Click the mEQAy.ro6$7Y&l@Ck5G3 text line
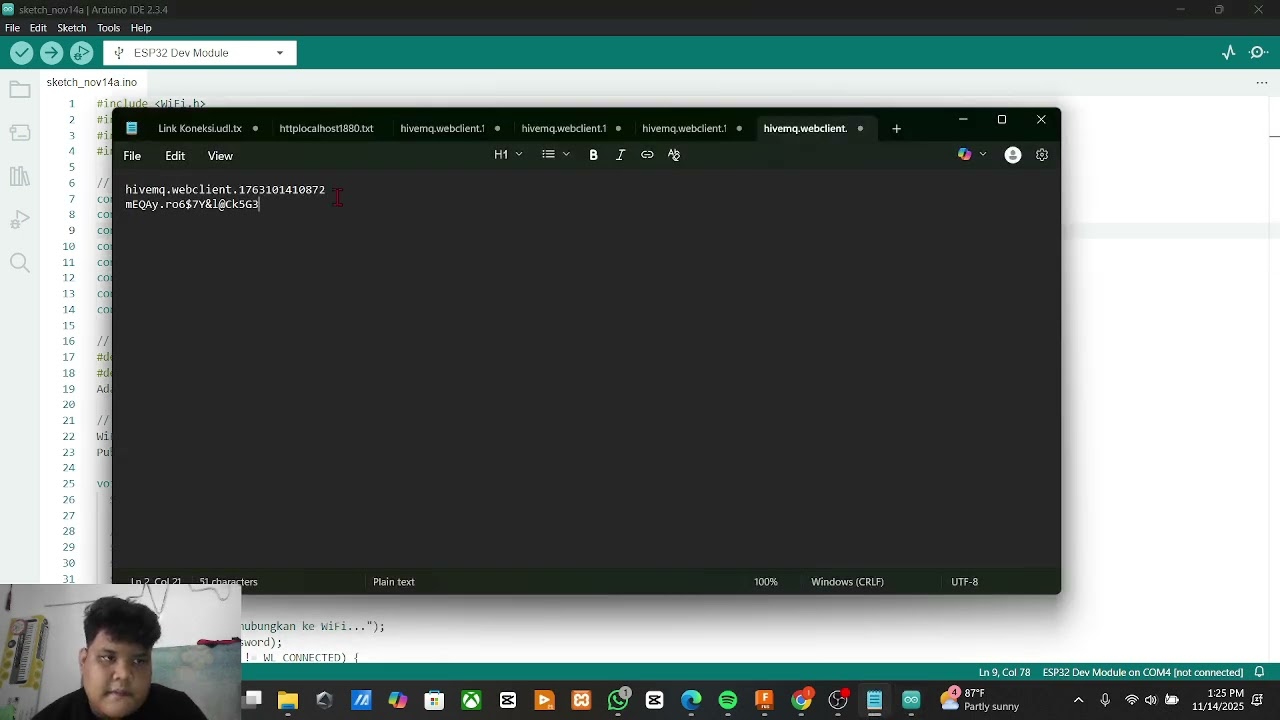The width and height of the screenshot is (1280, 720). coord(192,204)
